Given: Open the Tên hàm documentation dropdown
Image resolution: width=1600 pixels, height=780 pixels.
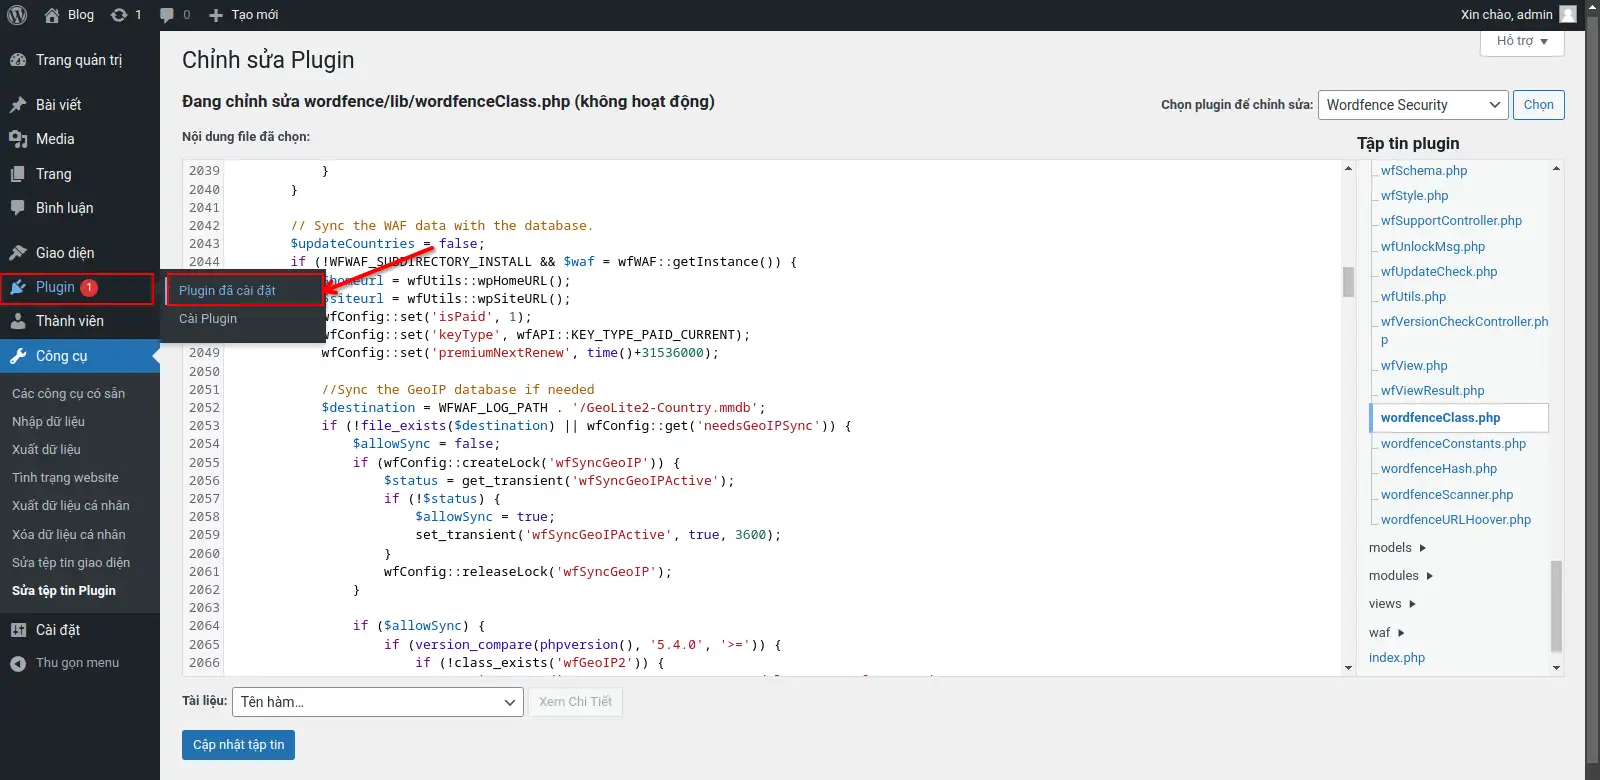Looking at the screenshot, I should point(378,702).
